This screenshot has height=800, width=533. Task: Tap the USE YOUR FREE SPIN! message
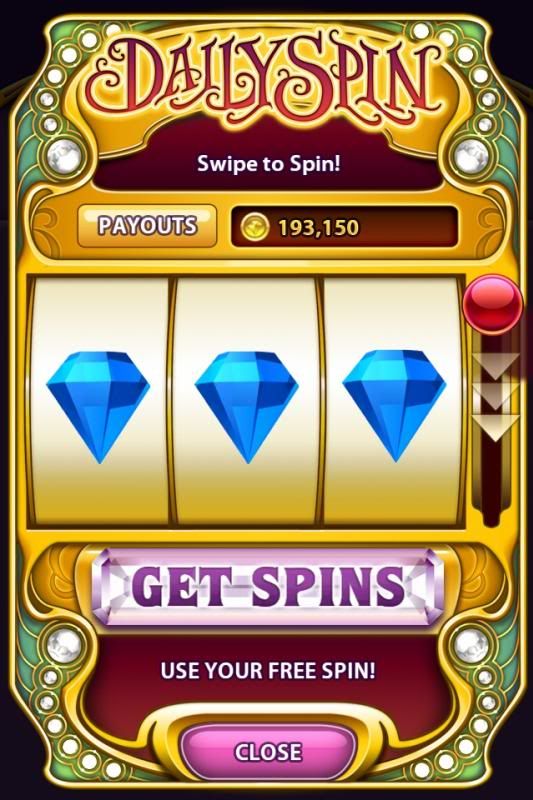(268, 670)
